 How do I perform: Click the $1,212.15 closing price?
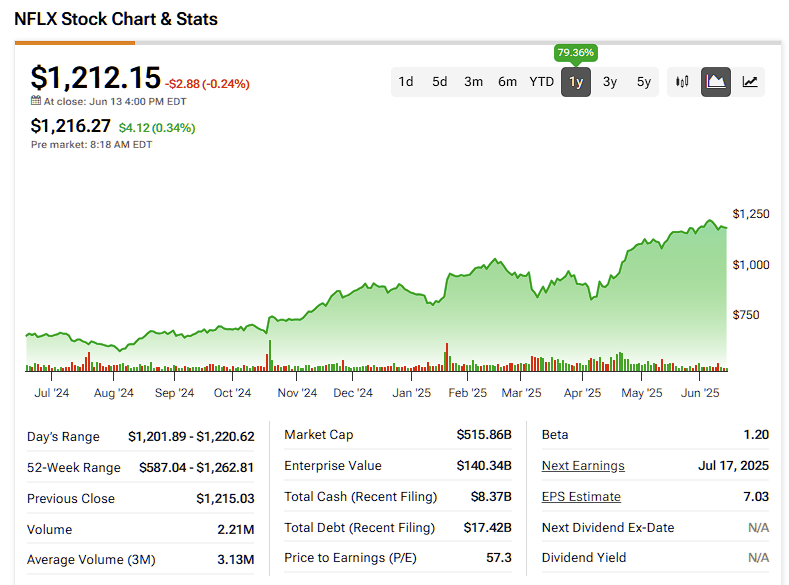click(x=96, y=78)
